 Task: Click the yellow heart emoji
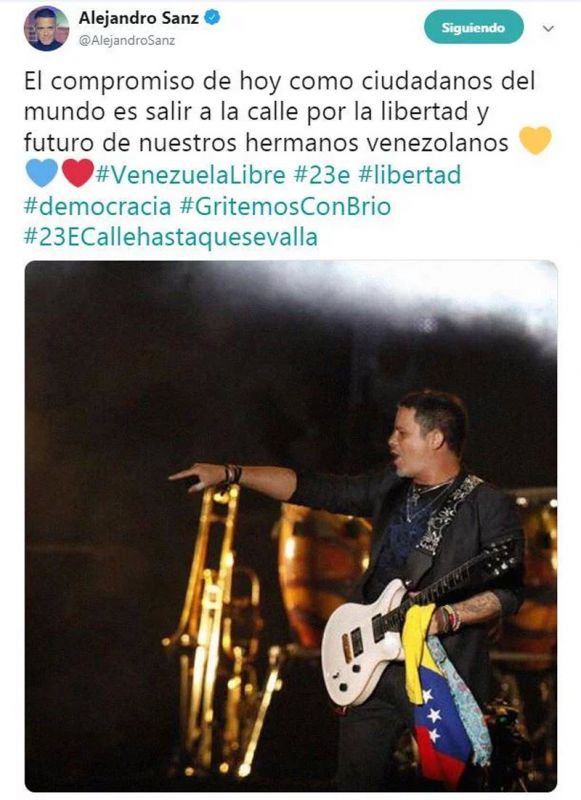pos(535,140)
